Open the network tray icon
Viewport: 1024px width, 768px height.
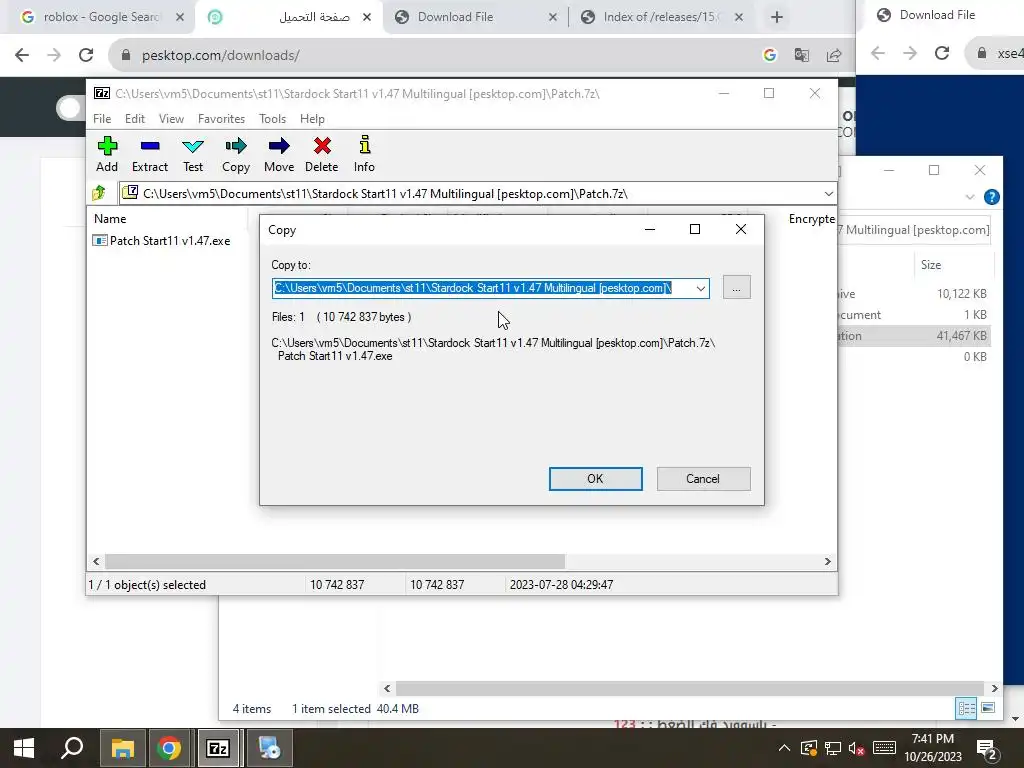833,748
